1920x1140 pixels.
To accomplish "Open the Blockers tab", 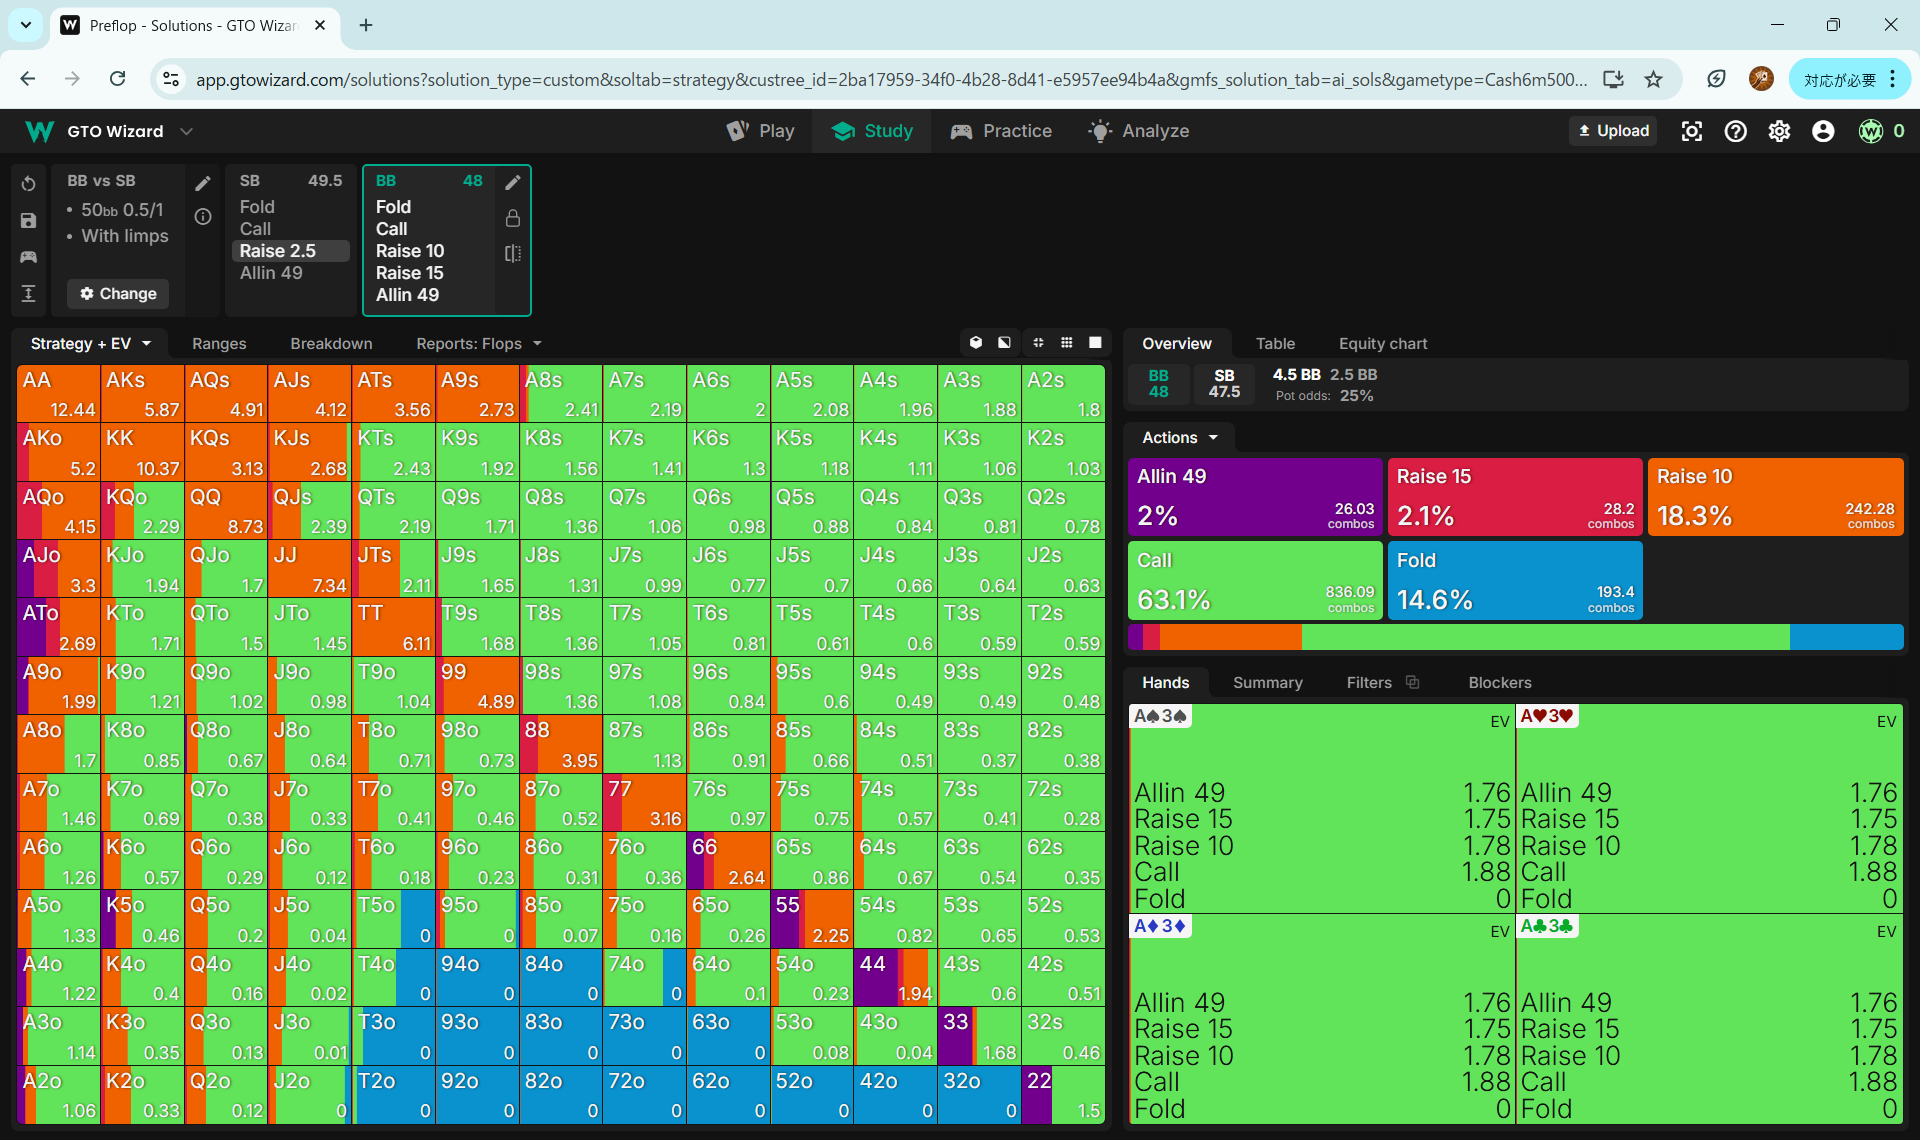I will [1499, 682].
